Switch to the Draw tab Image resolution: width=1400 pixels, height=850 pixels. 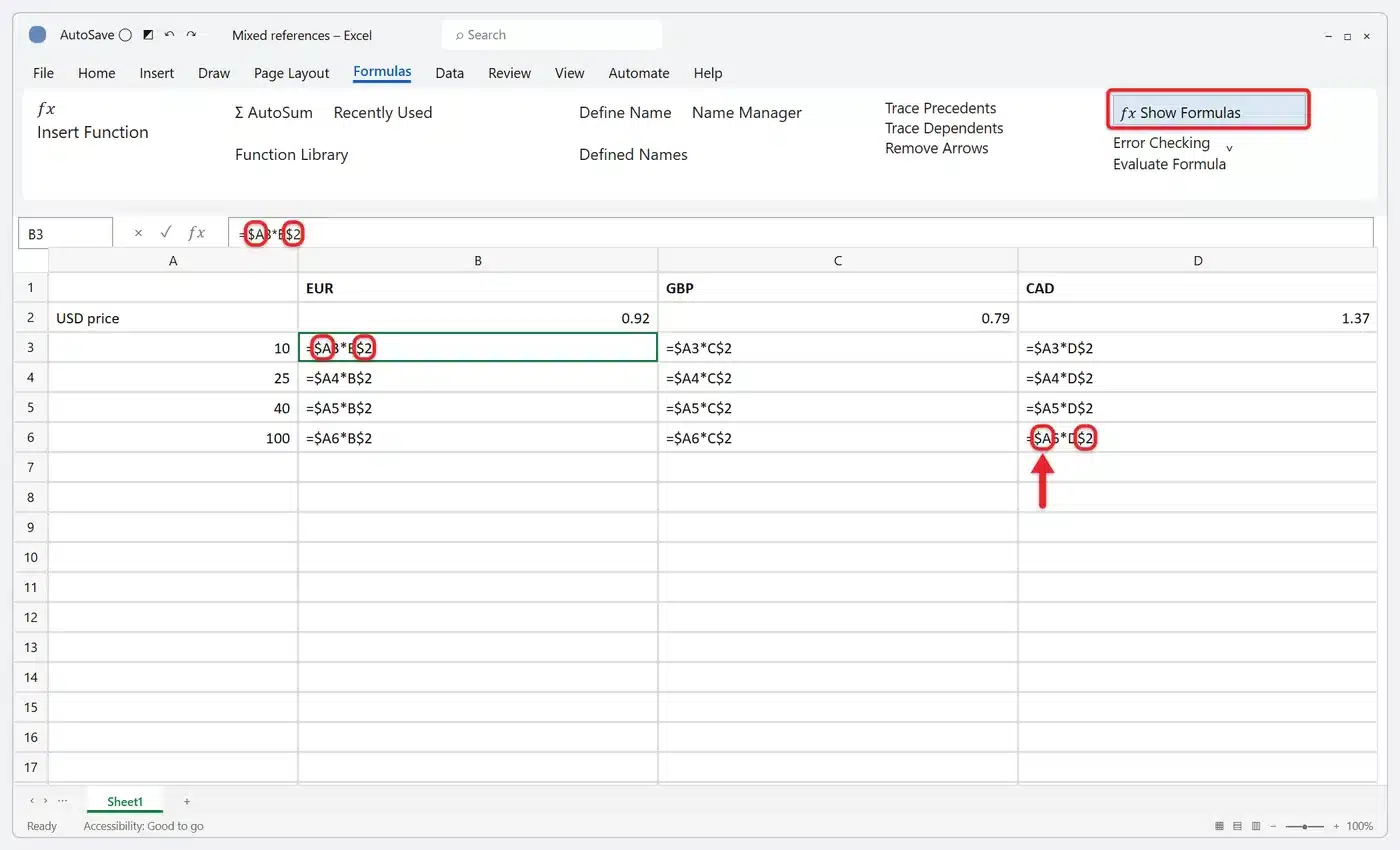pyautogui.click(x=214, y=73)
